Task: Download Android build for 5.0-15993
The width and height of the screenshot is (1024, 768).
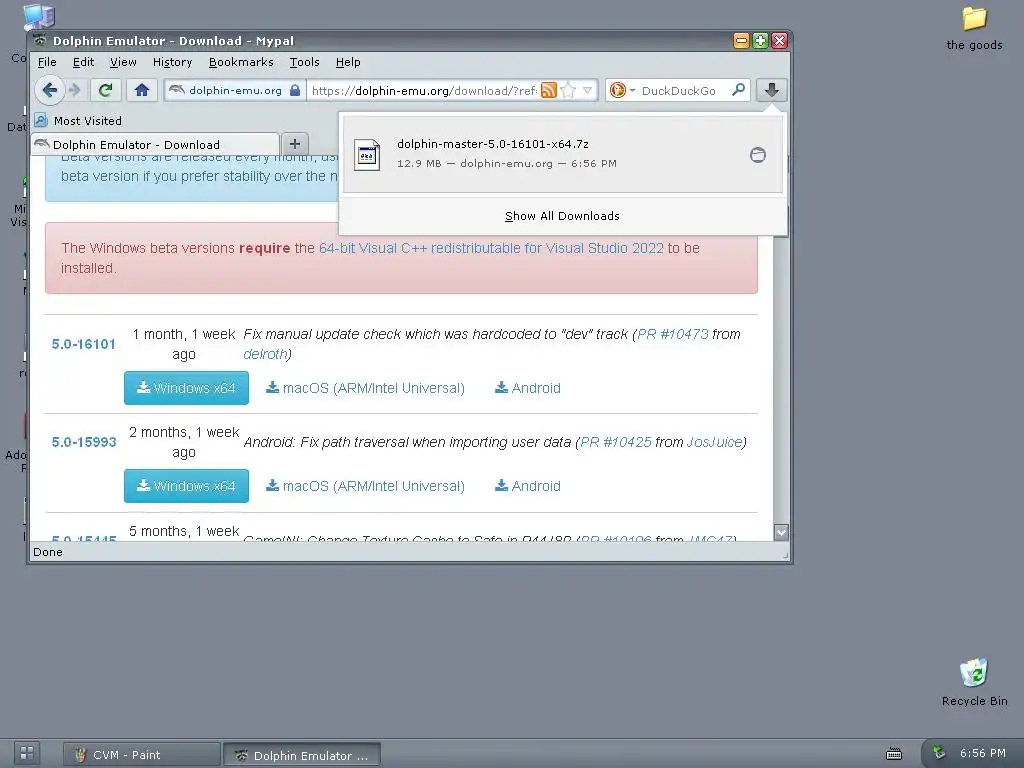Action: 528,486
